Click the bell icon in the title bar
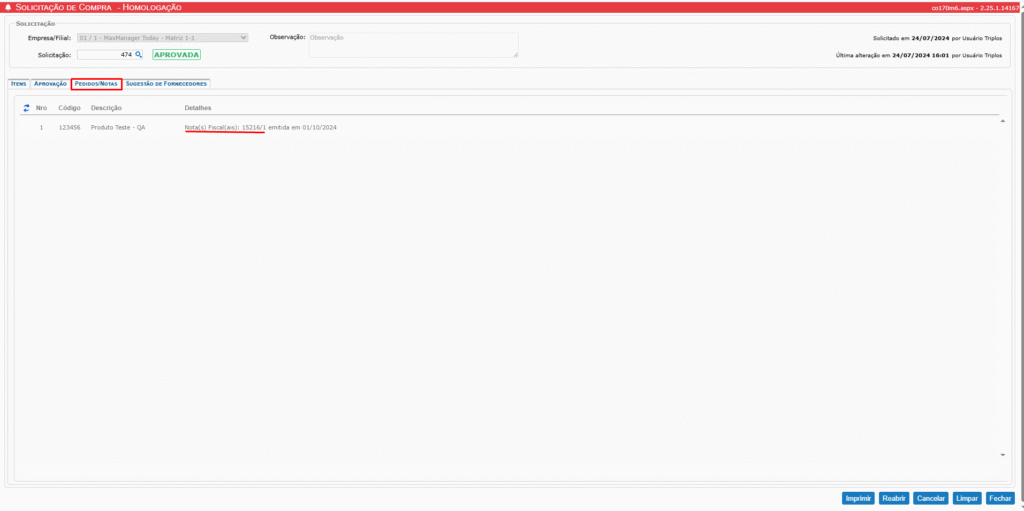 pyautogui.click(x=9, y=7)
